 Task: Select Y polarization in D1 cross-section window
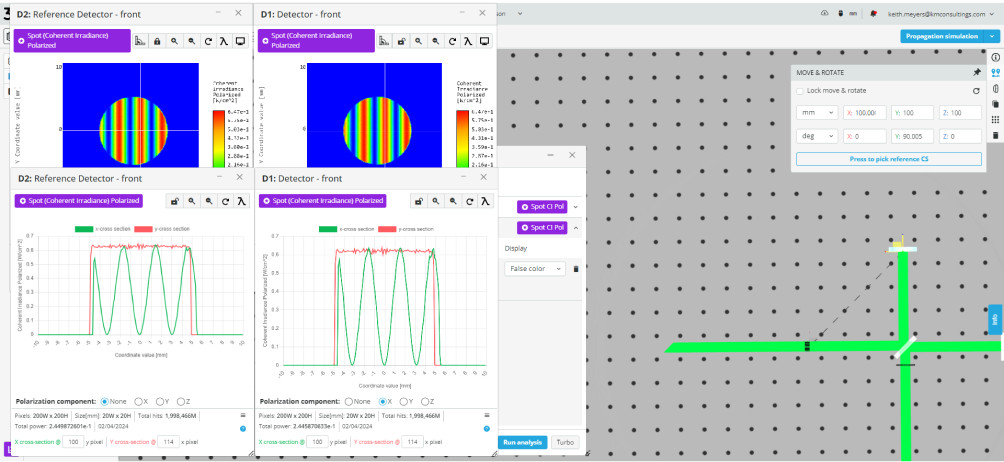point(403,401)
